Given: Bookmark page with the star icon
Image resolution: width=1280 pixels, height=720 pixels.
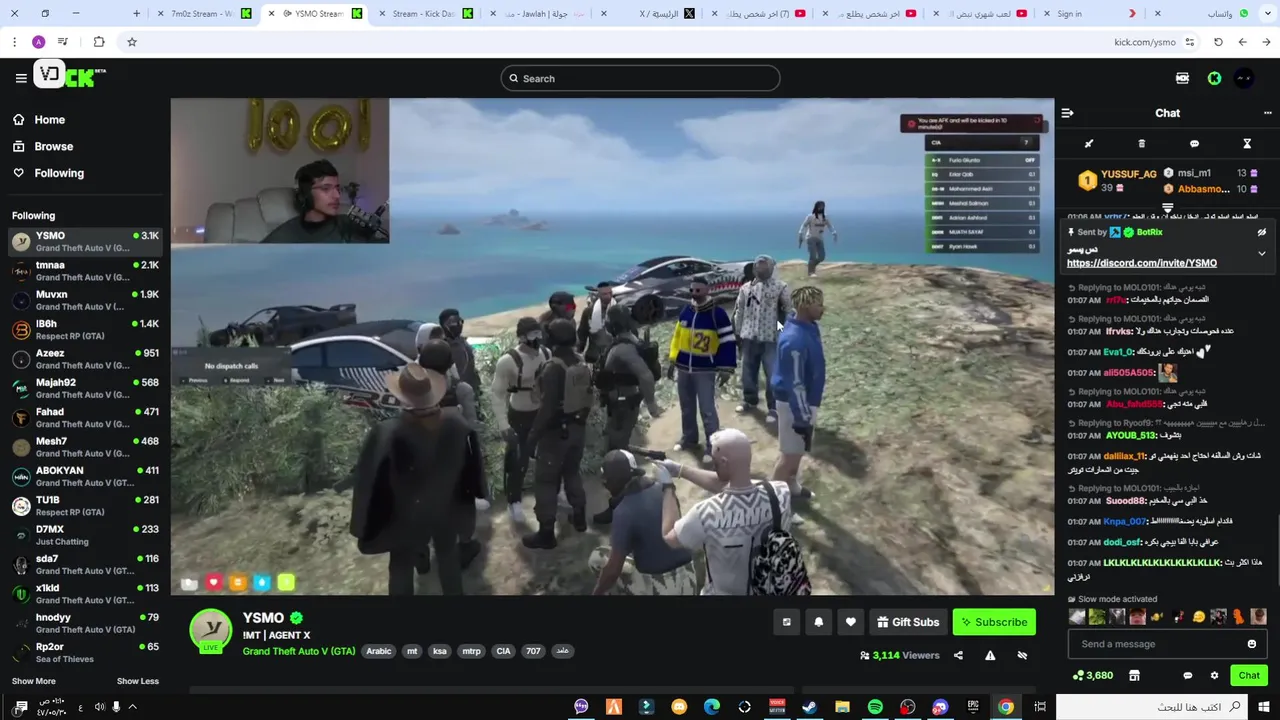Looking at the screenshot, I should (131, 42).
